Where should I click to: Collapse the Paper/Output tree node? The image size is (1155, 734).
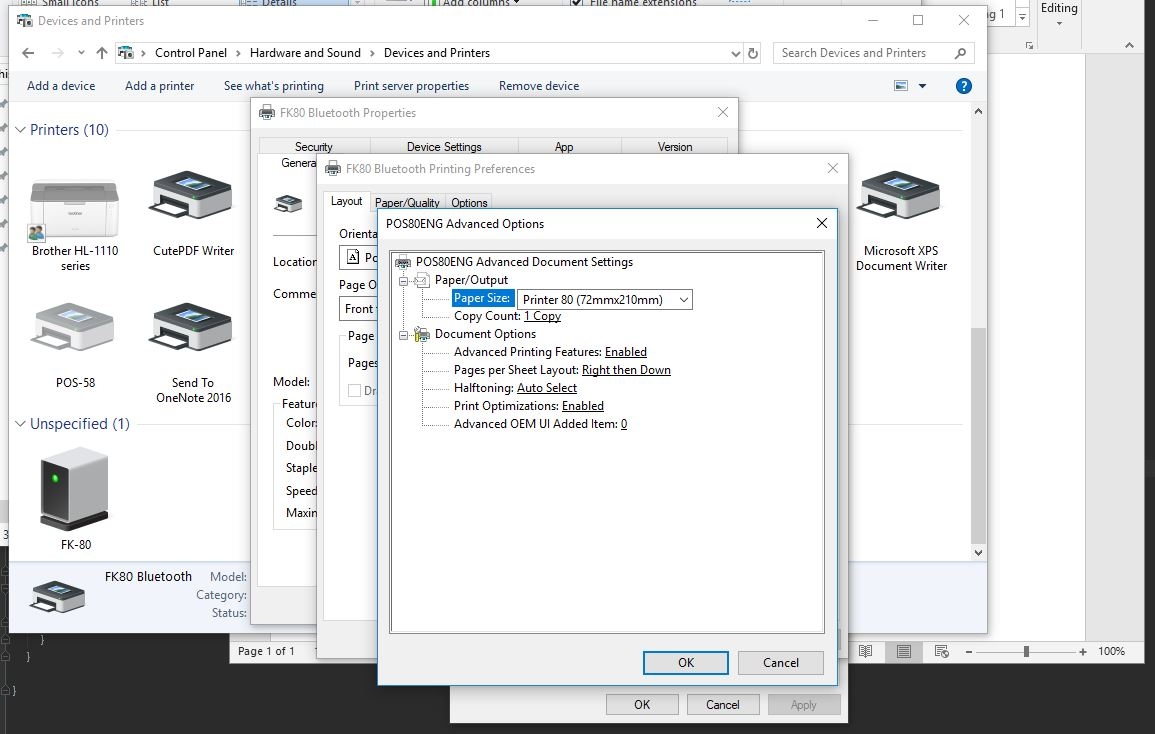pyautogui.click(x=404, y=281)
